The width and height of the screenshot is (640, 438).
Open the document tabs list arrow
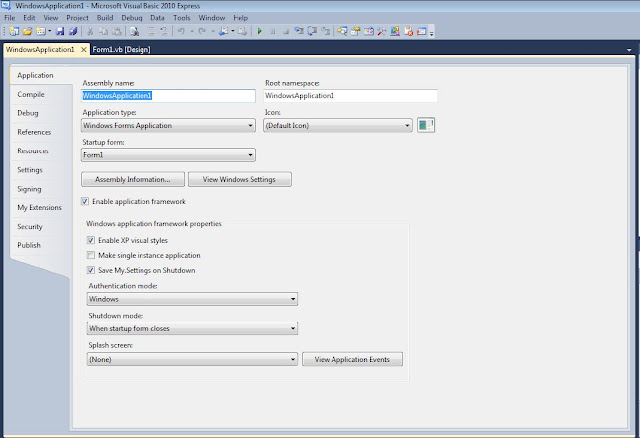pyautogui.click(x=629, y=50)
